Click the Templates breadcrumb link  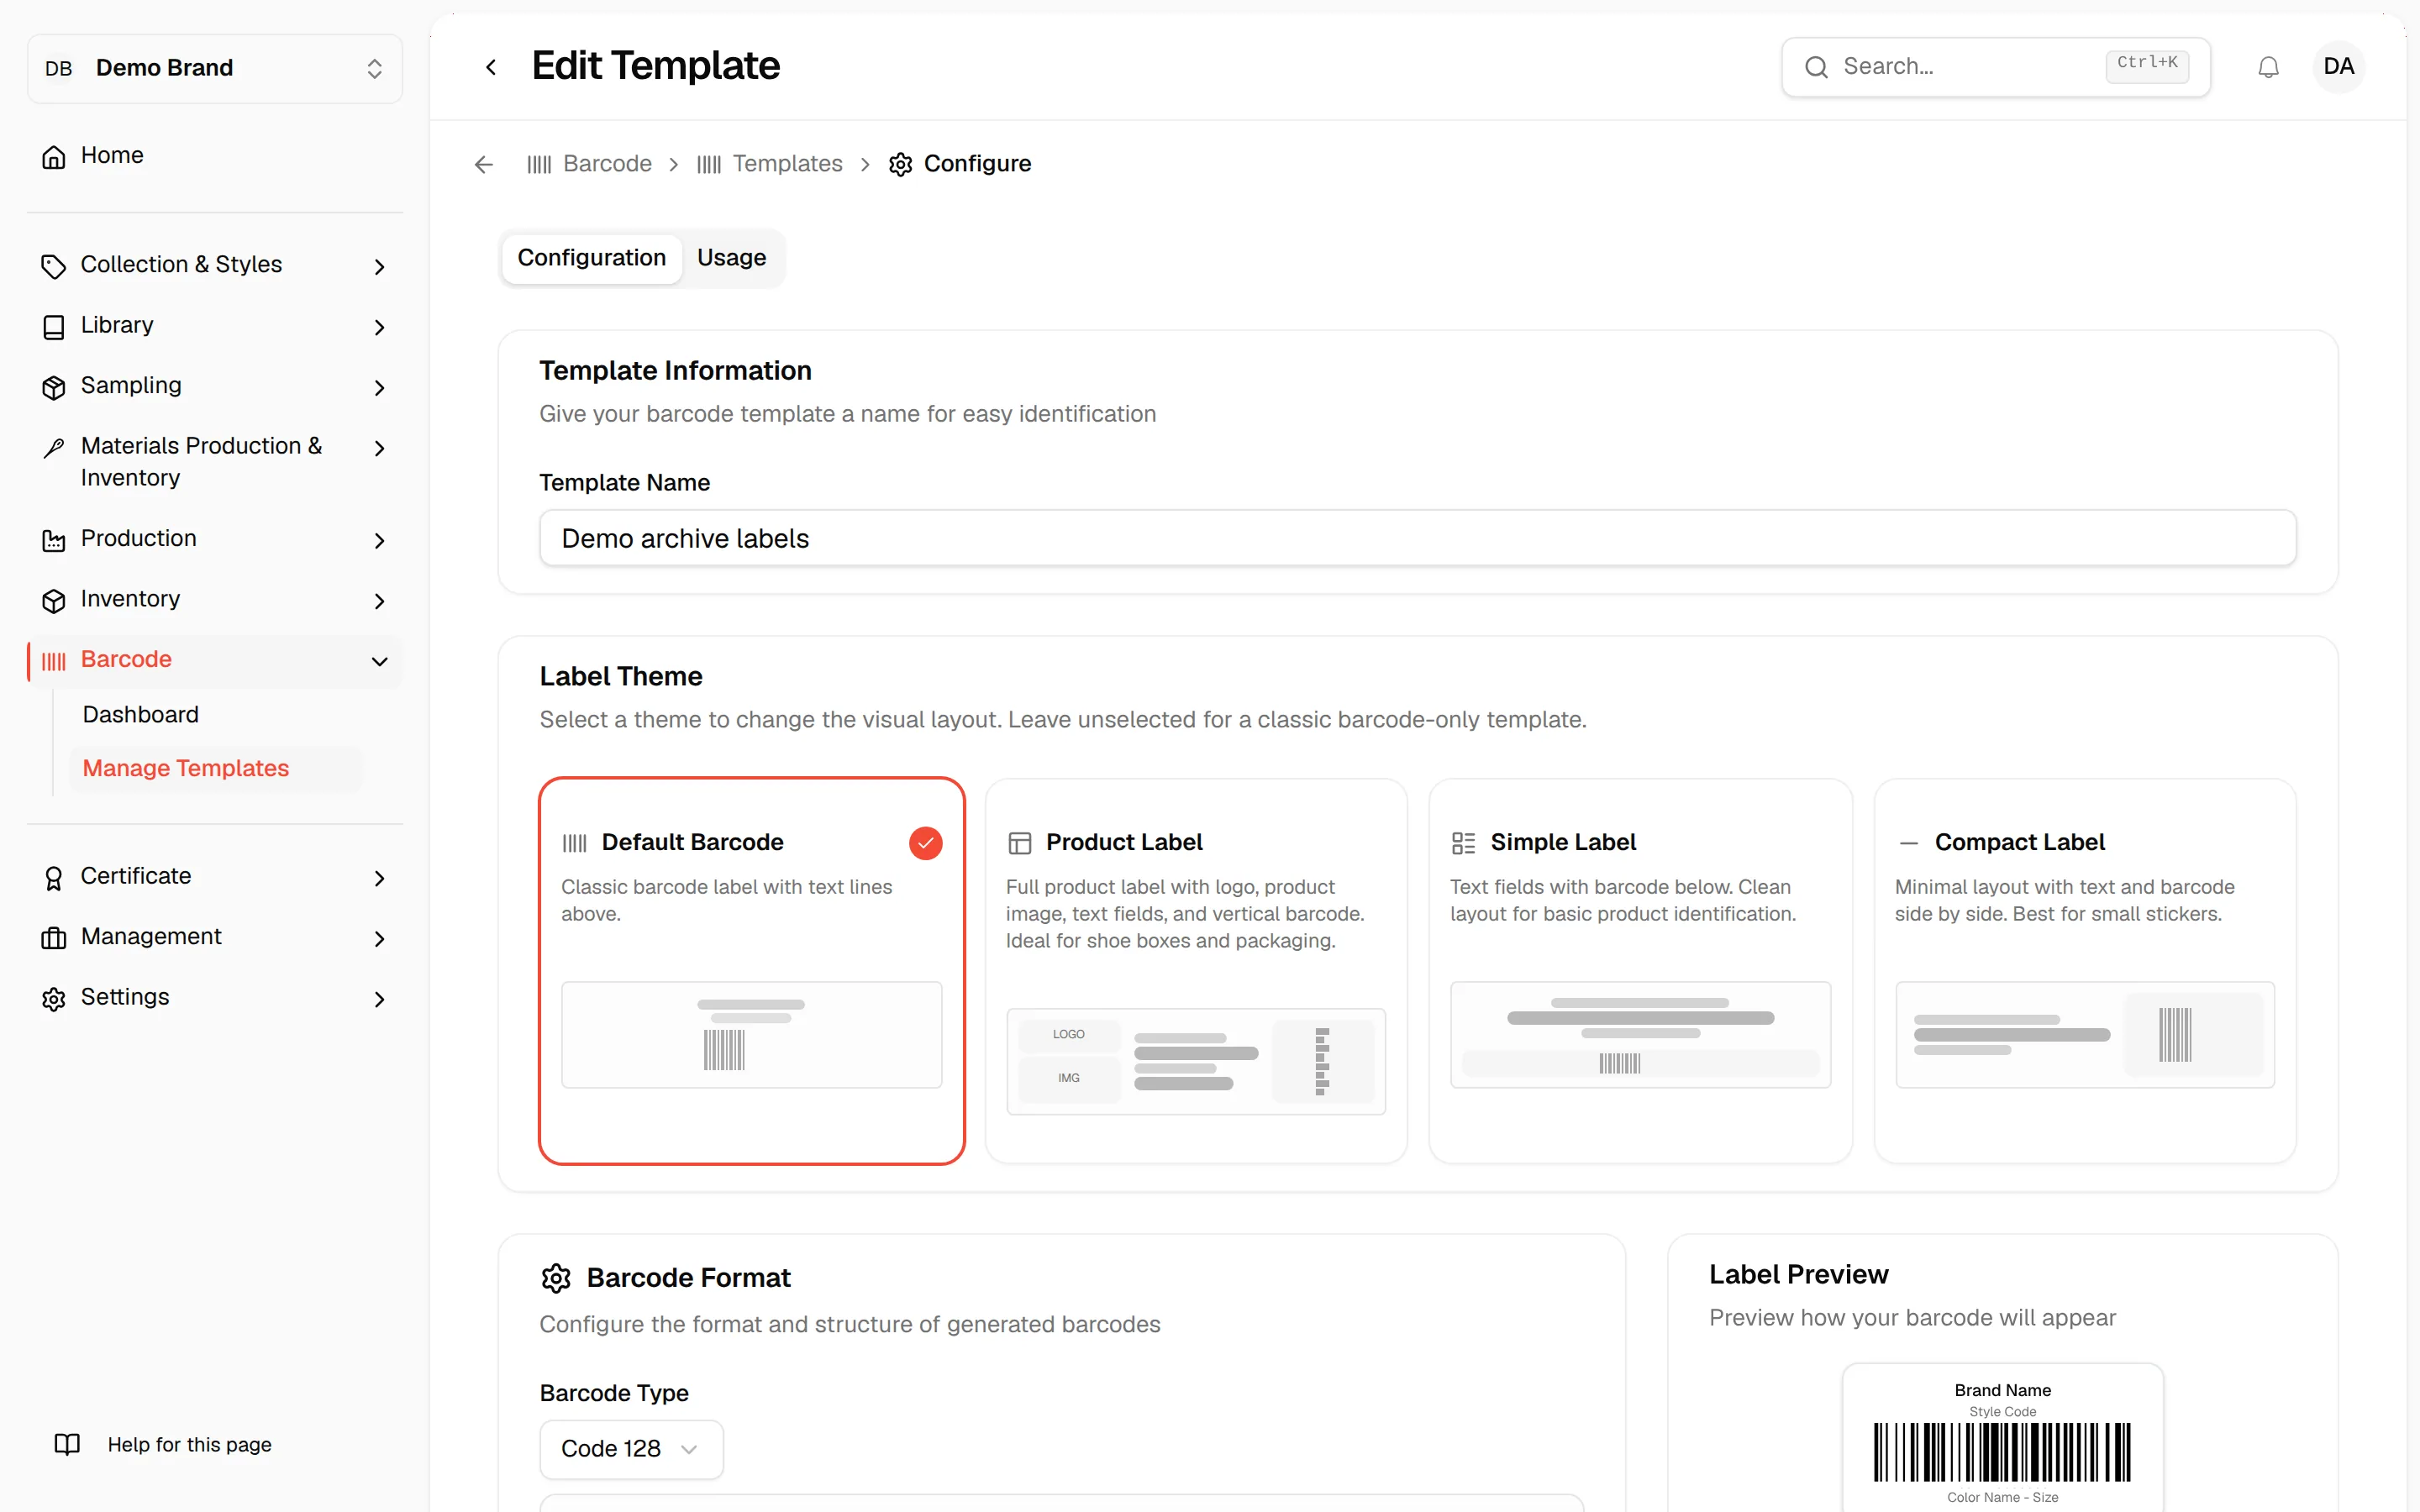[787, 163]
